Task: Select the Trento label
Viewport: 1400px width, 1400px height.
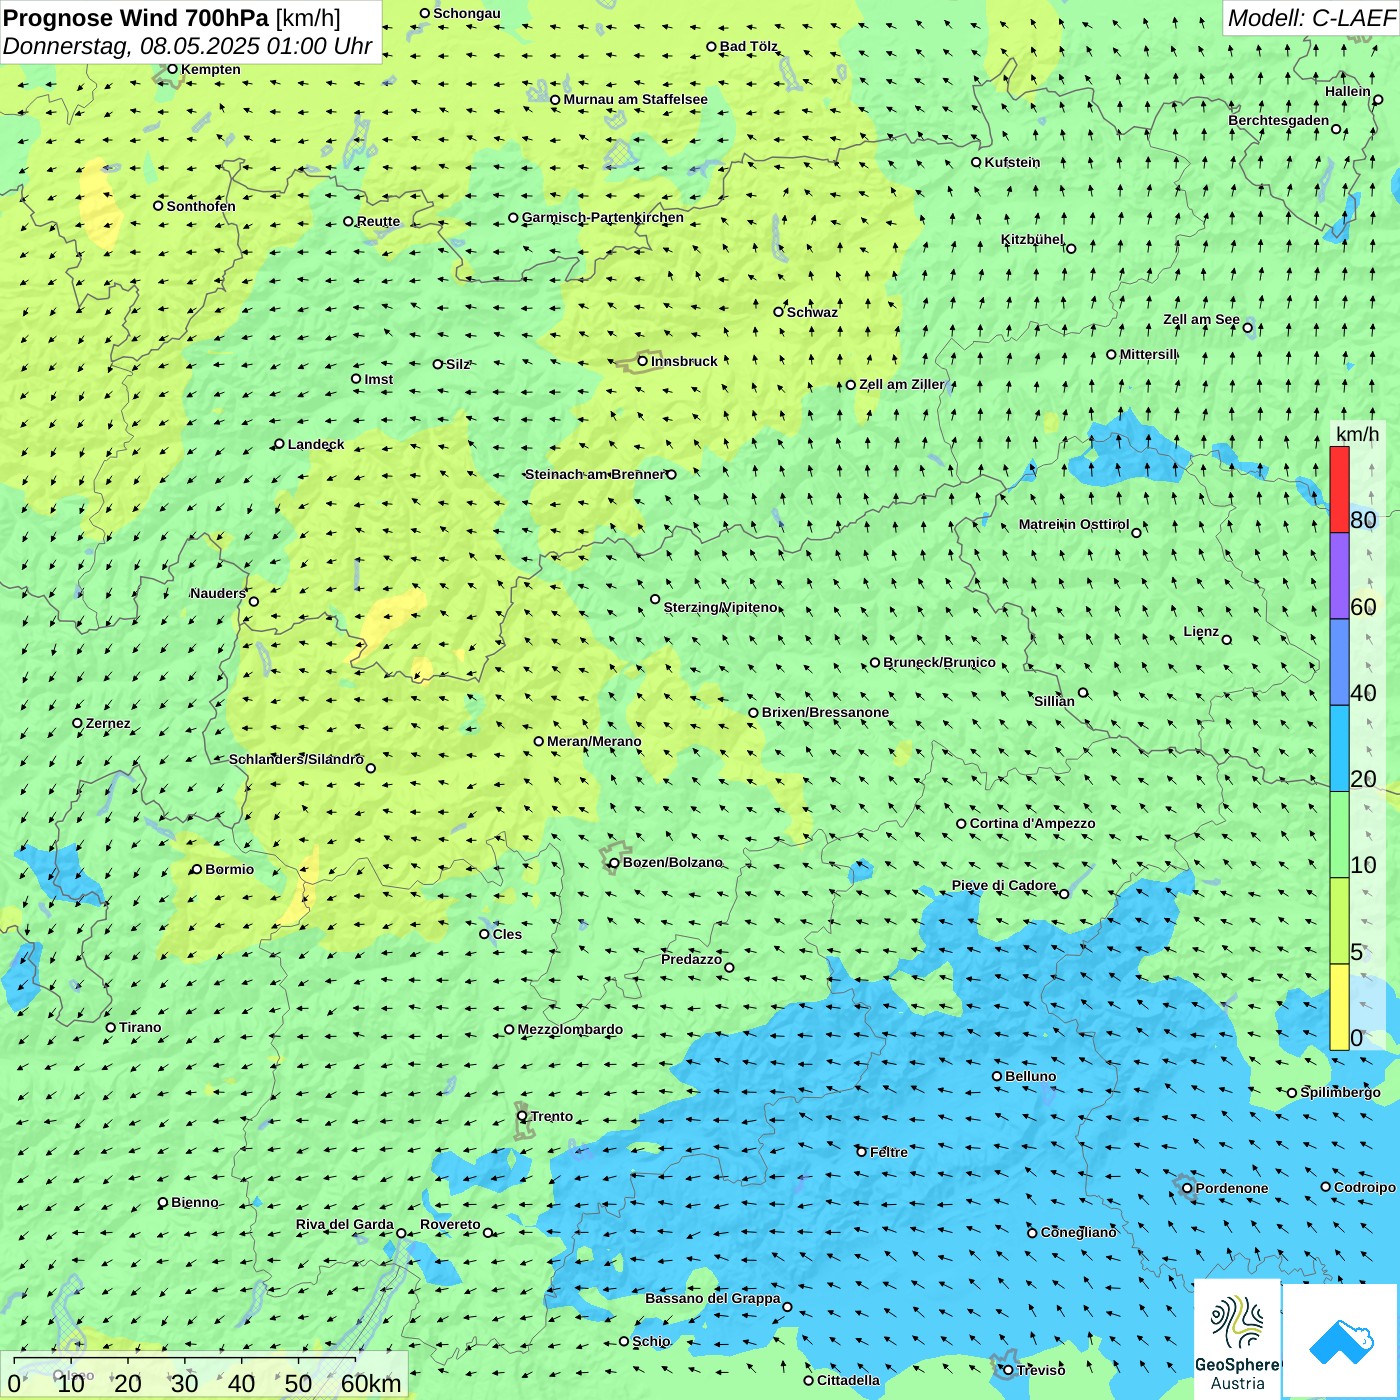Action: pyautogui.click(x=552, y=1116)
